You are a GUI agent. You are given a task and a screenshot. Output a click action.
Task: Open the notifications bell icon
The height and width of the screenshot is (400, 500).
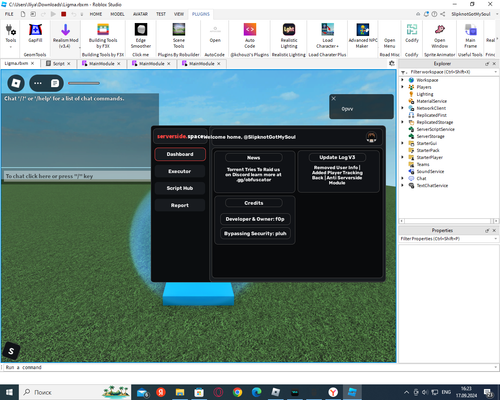click(426, 14)
